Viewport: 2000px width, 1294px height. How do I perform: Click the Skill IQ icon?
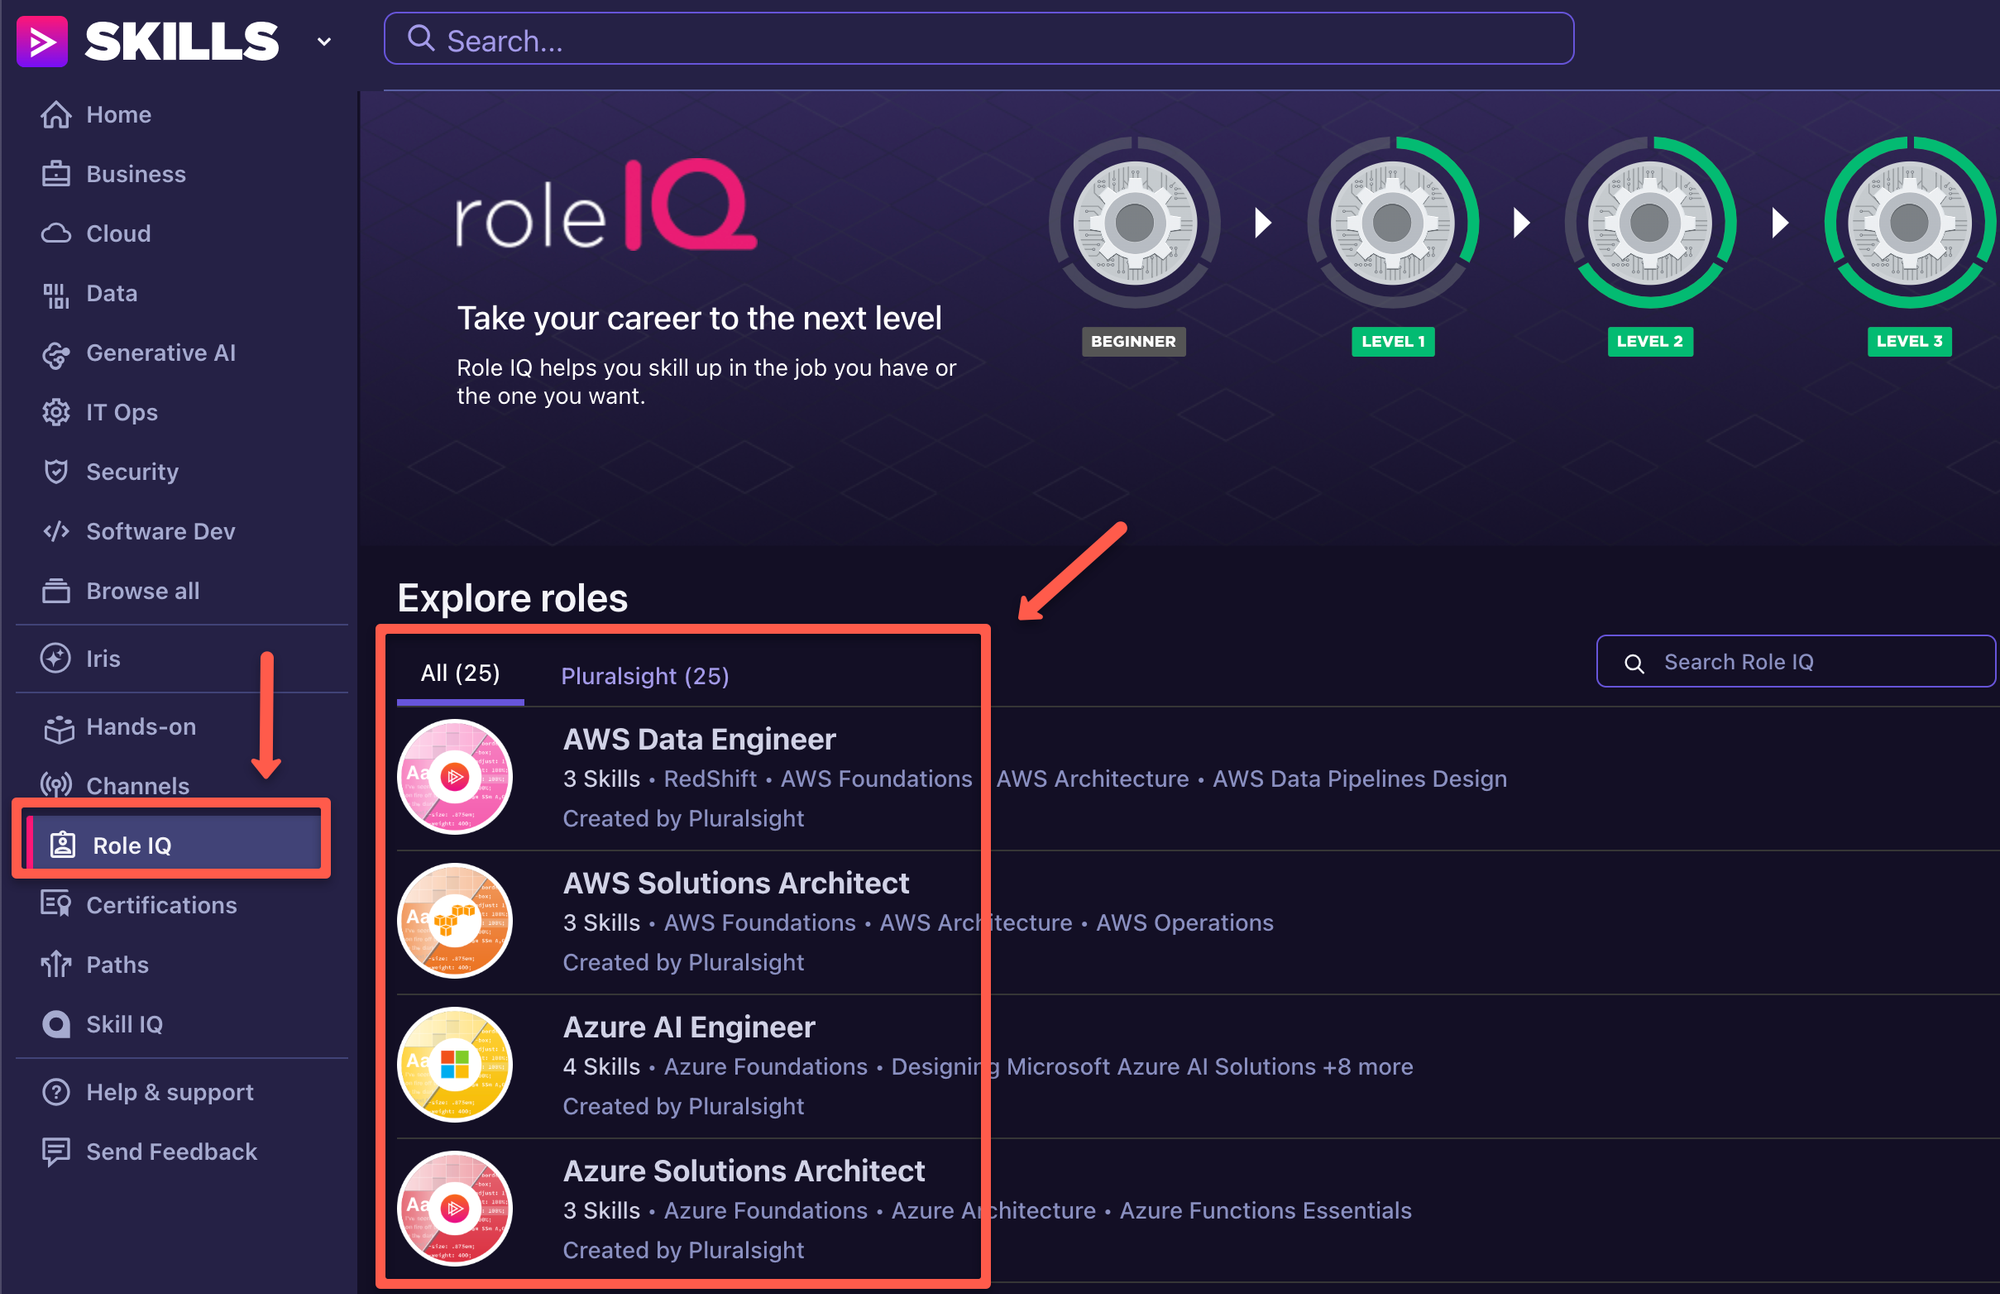click(57, 1024)
